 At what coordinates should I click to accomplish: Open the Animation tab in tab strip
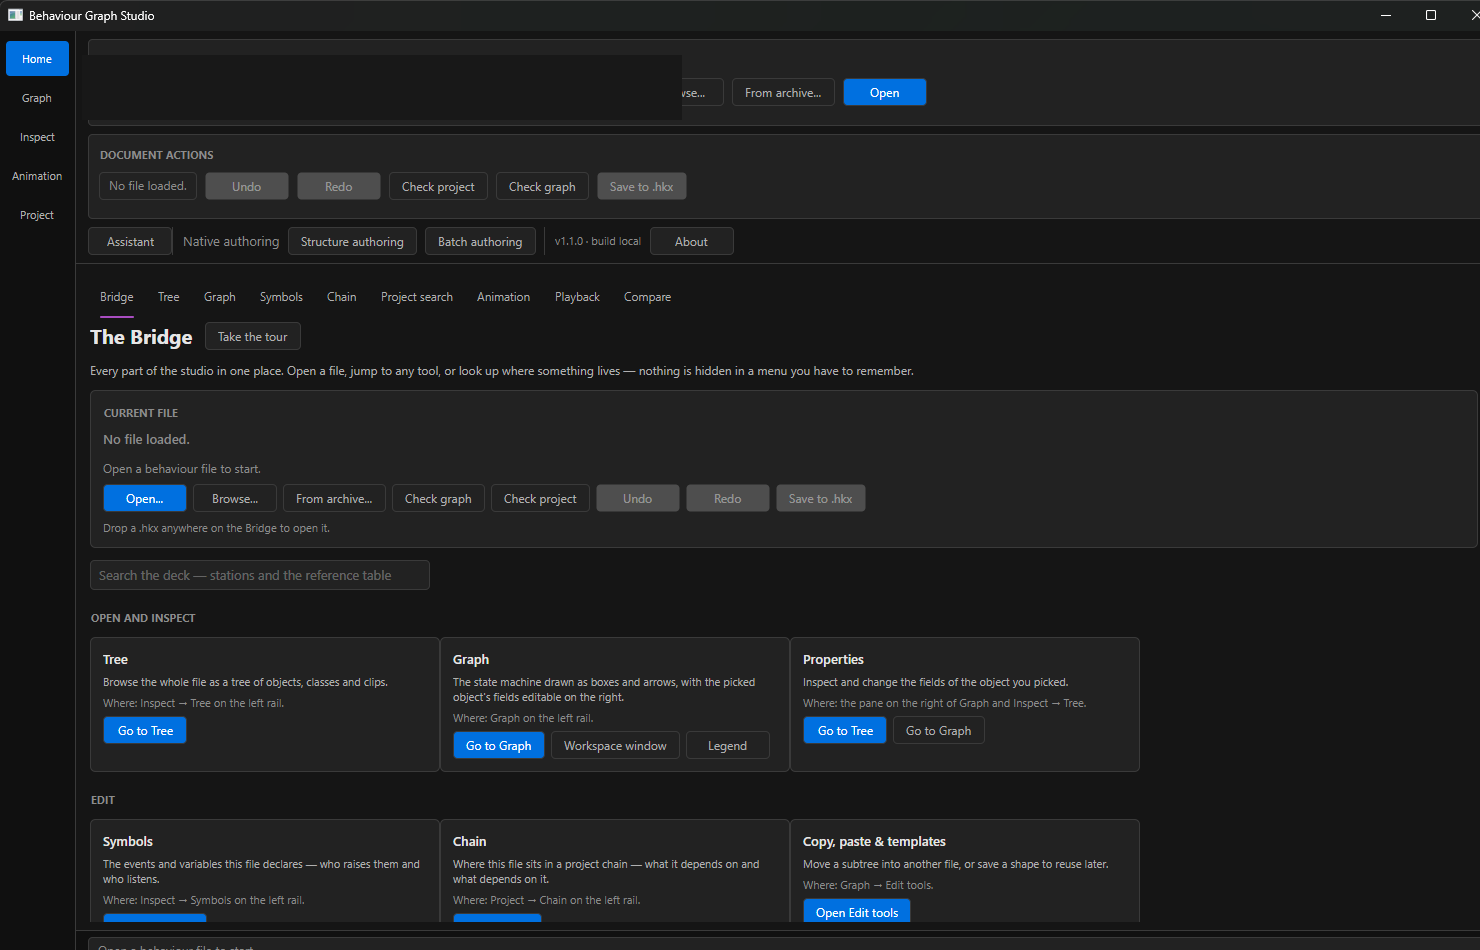pyautogui.click(x=504, y=297)
